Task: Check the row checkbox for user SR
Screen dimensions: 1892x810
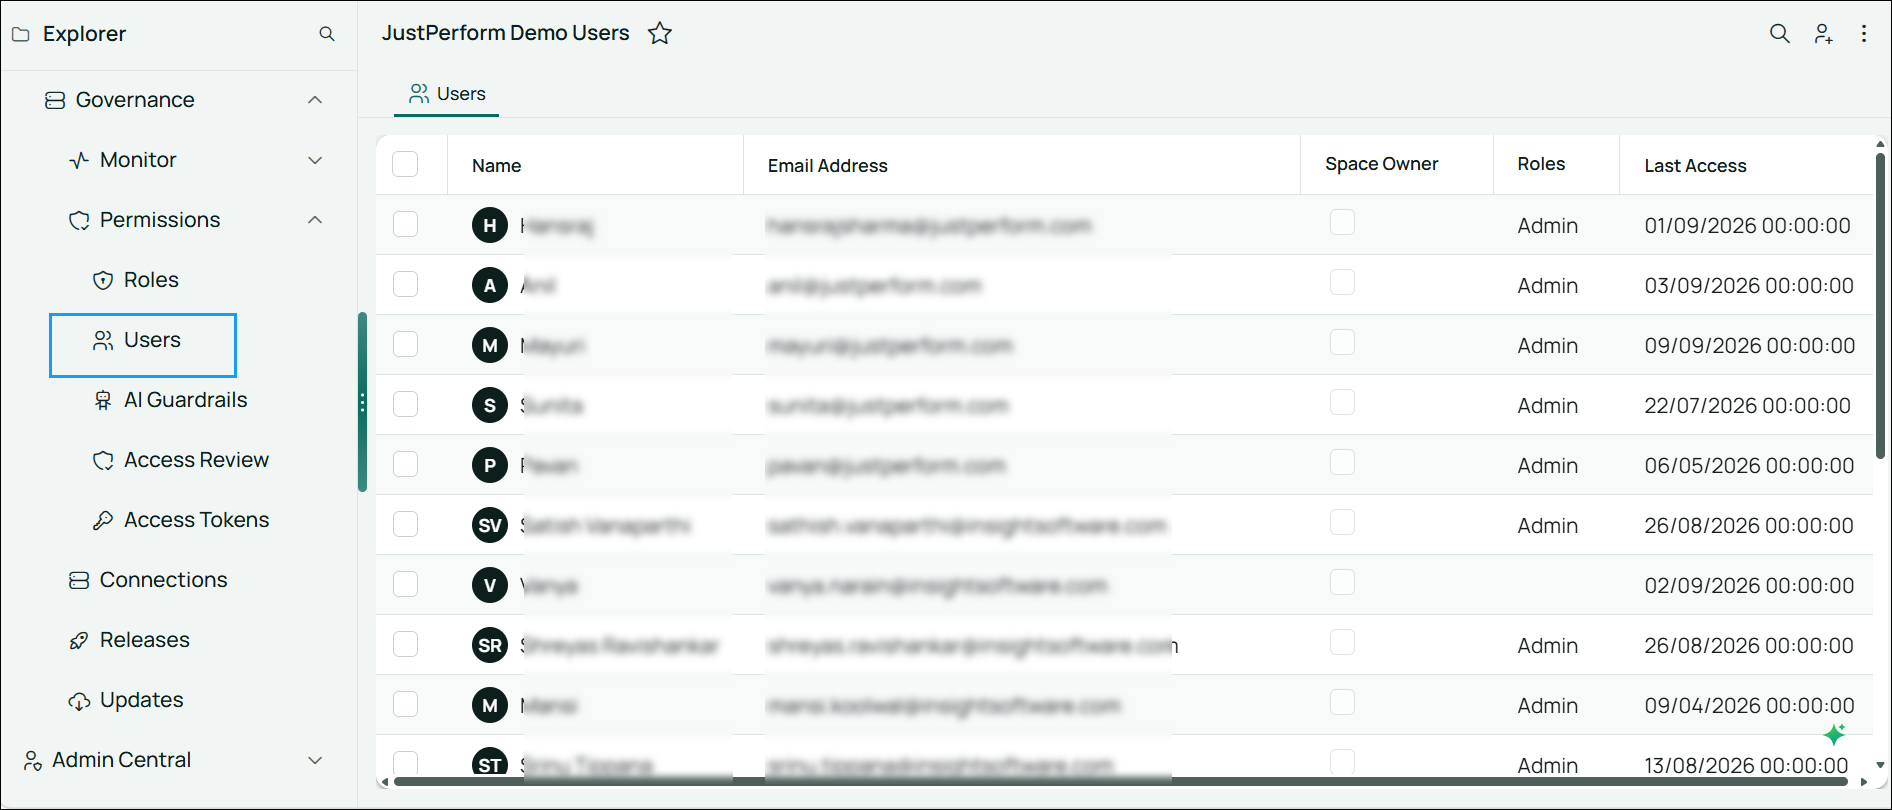Action: tap(405, 644)
